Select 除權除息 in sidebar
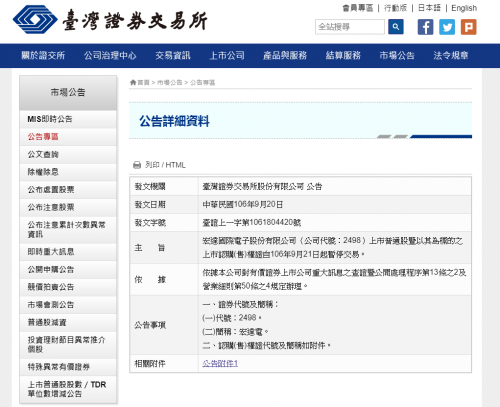Screen dimensions: 500x407 68,172
